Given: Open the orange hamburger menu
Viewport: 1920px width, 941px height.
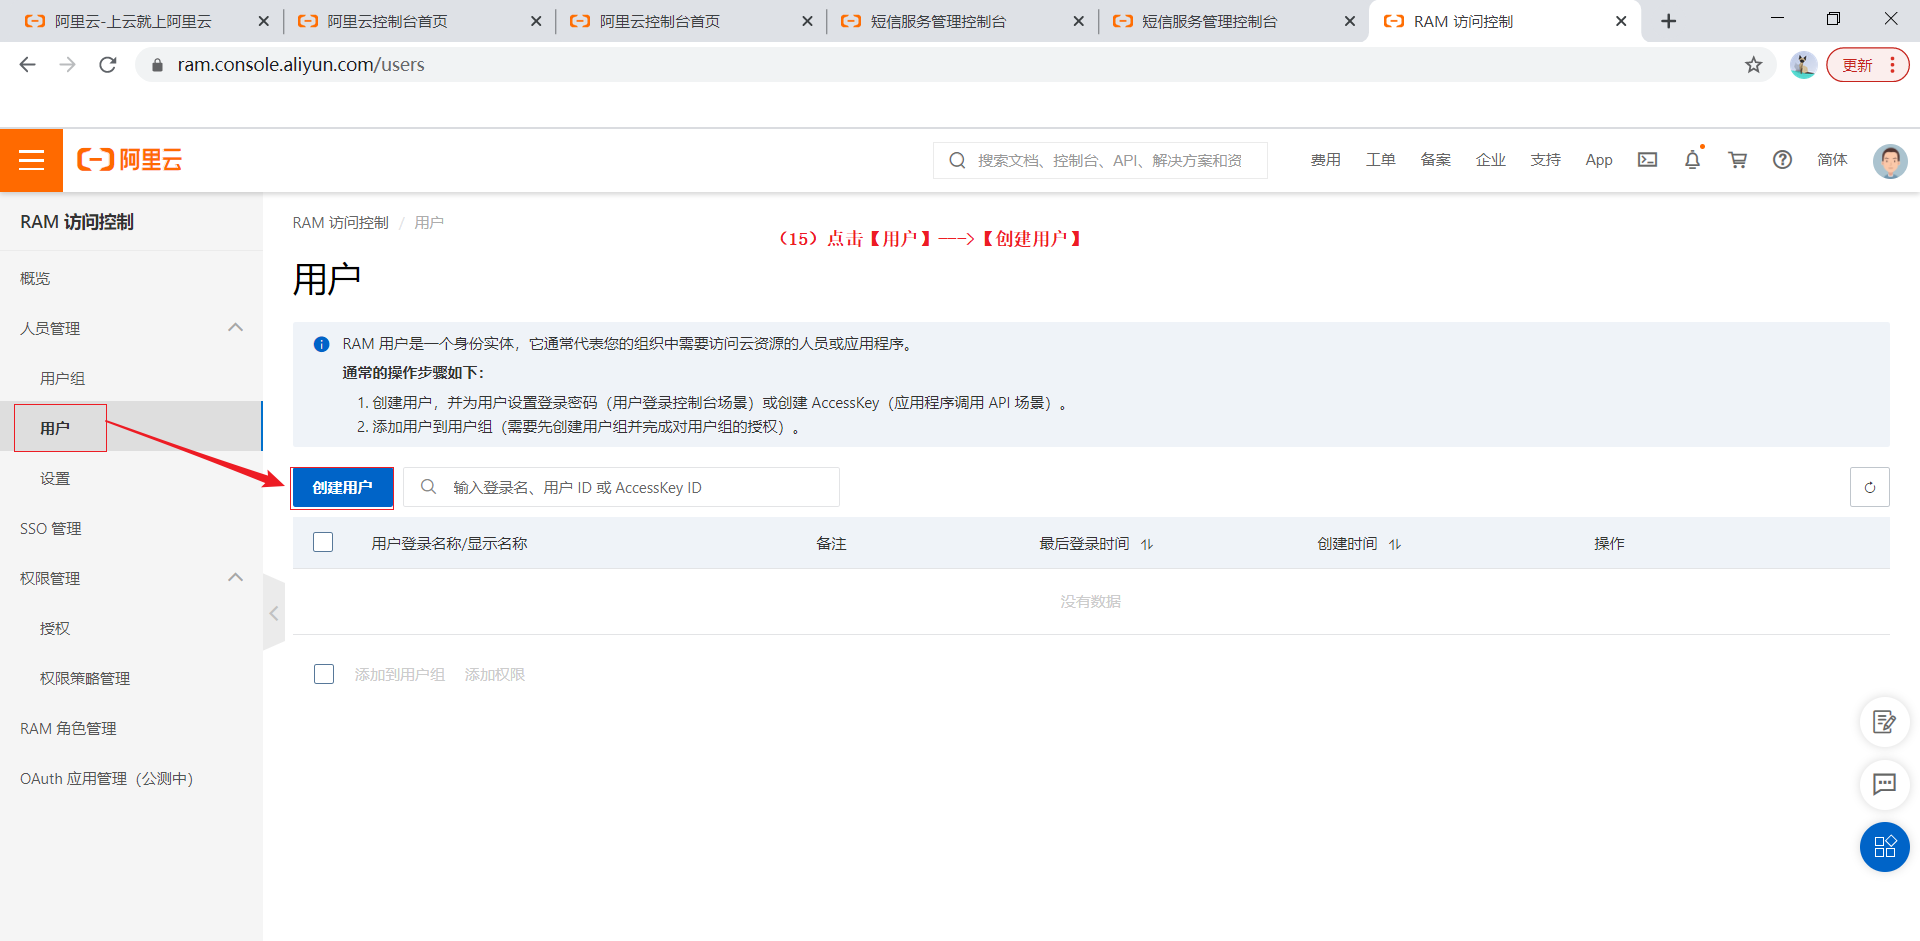Looking at the screenshot, I should [31, 160].
